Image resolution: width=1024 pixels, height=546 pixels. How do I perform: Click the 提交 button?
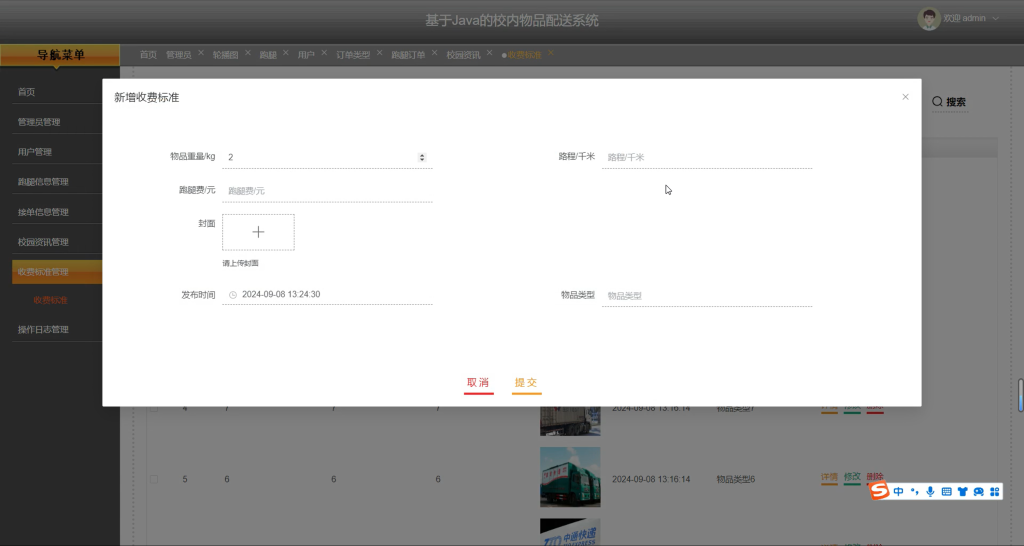click(526, 383)
